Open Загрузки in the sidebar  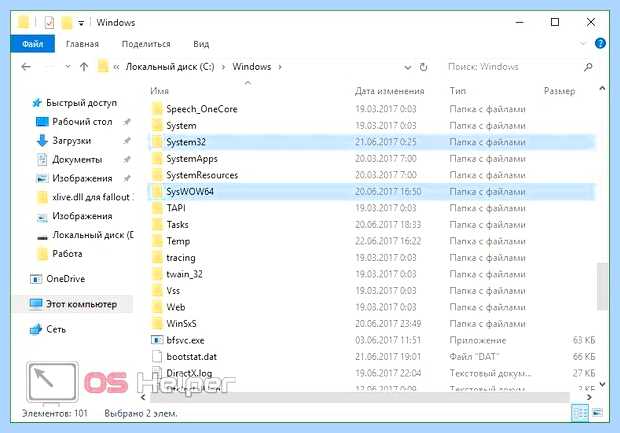72,141
